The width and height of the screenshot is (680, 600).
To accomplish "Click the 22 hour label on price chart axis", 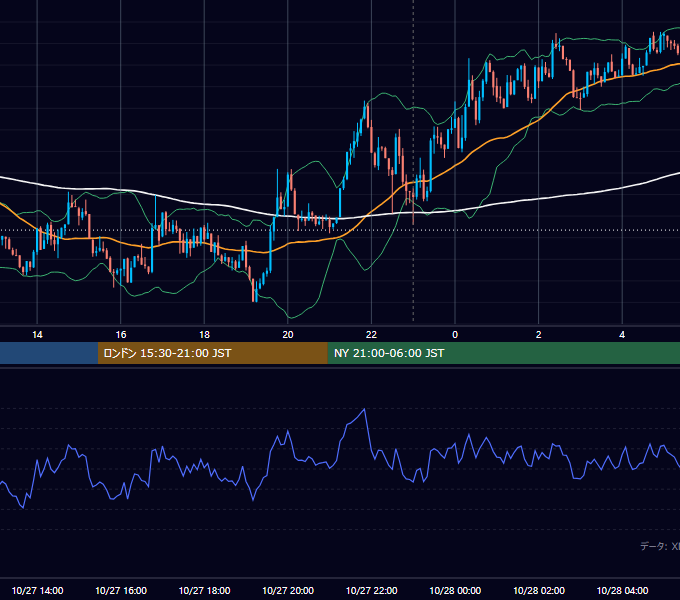I will [371, 335].
